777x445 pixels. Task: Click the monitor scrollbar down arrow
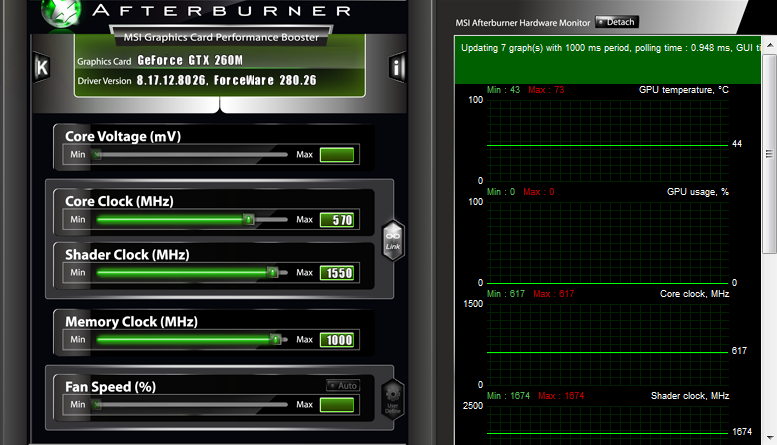[x=770, y=438]
